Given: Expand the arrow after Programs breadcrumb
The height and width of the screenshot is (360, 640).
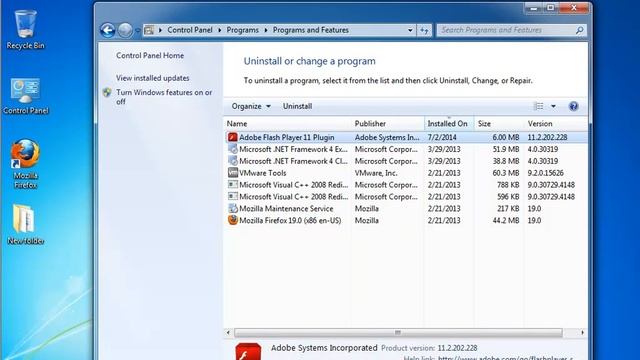Looking at the screenshot, I should 266,30.
